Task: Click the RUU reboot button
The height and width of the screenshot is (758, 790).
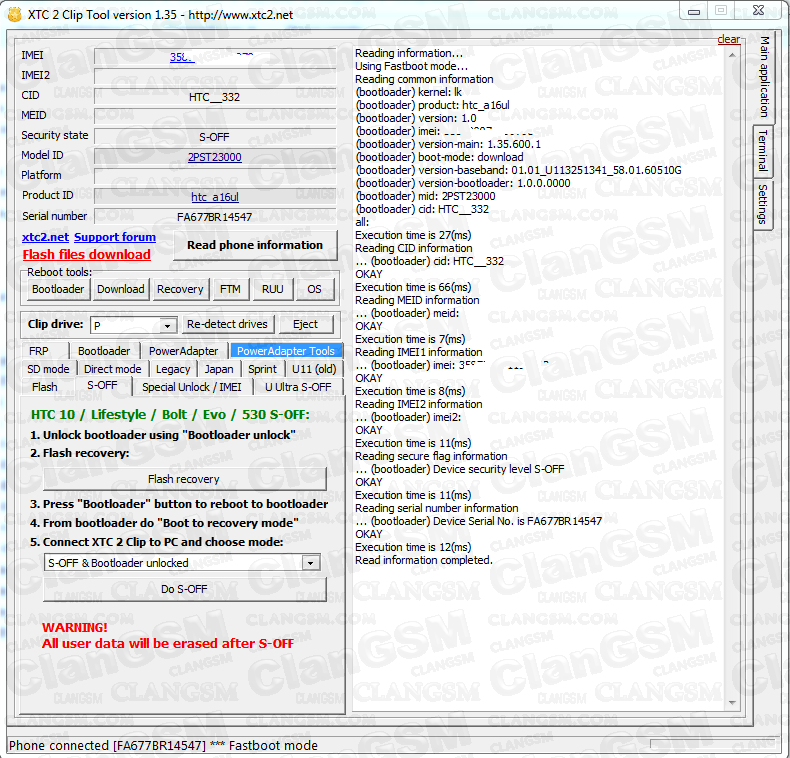Action: [x=273, y=289]
